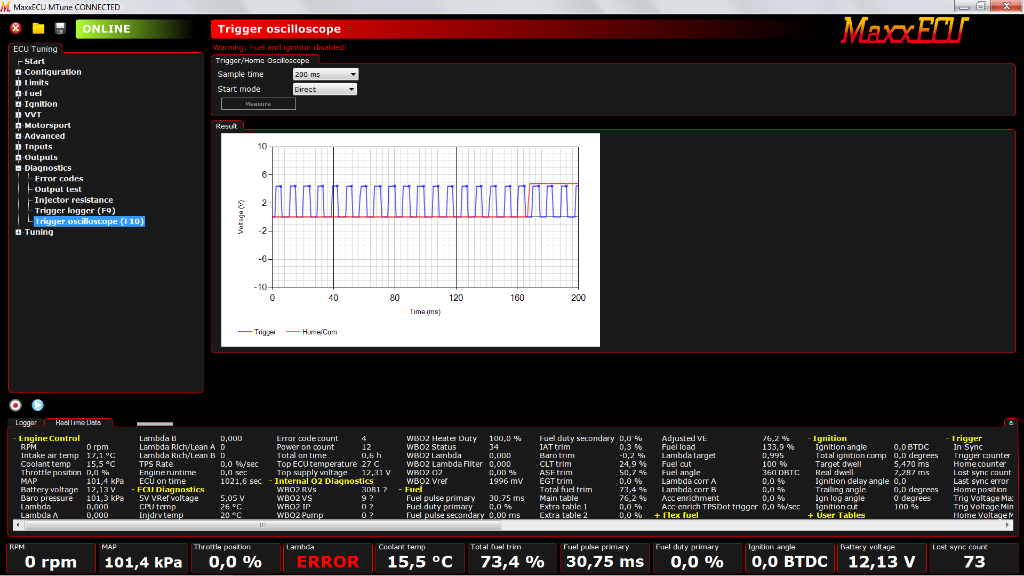Open Trigger logger (F9)
Image resolution: width=1024 pixels, height=576 pixels.
click(x=75, y=211)
